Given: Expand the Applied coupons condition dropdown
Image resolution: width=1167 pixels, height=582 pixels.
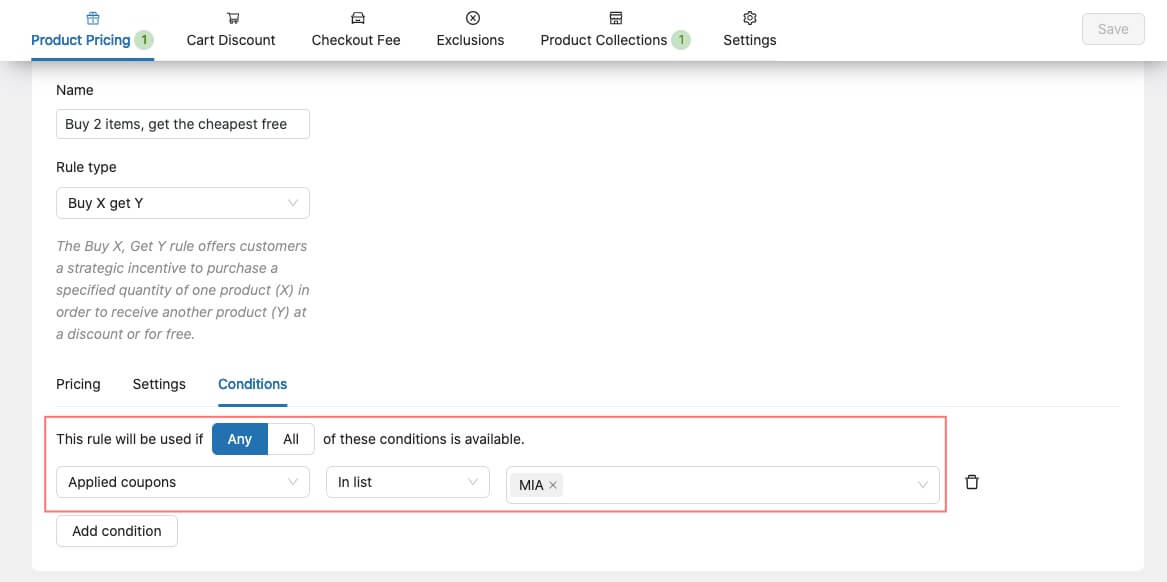Looking at the screenshot, I should pyautogui.click(x=183, y=482).
